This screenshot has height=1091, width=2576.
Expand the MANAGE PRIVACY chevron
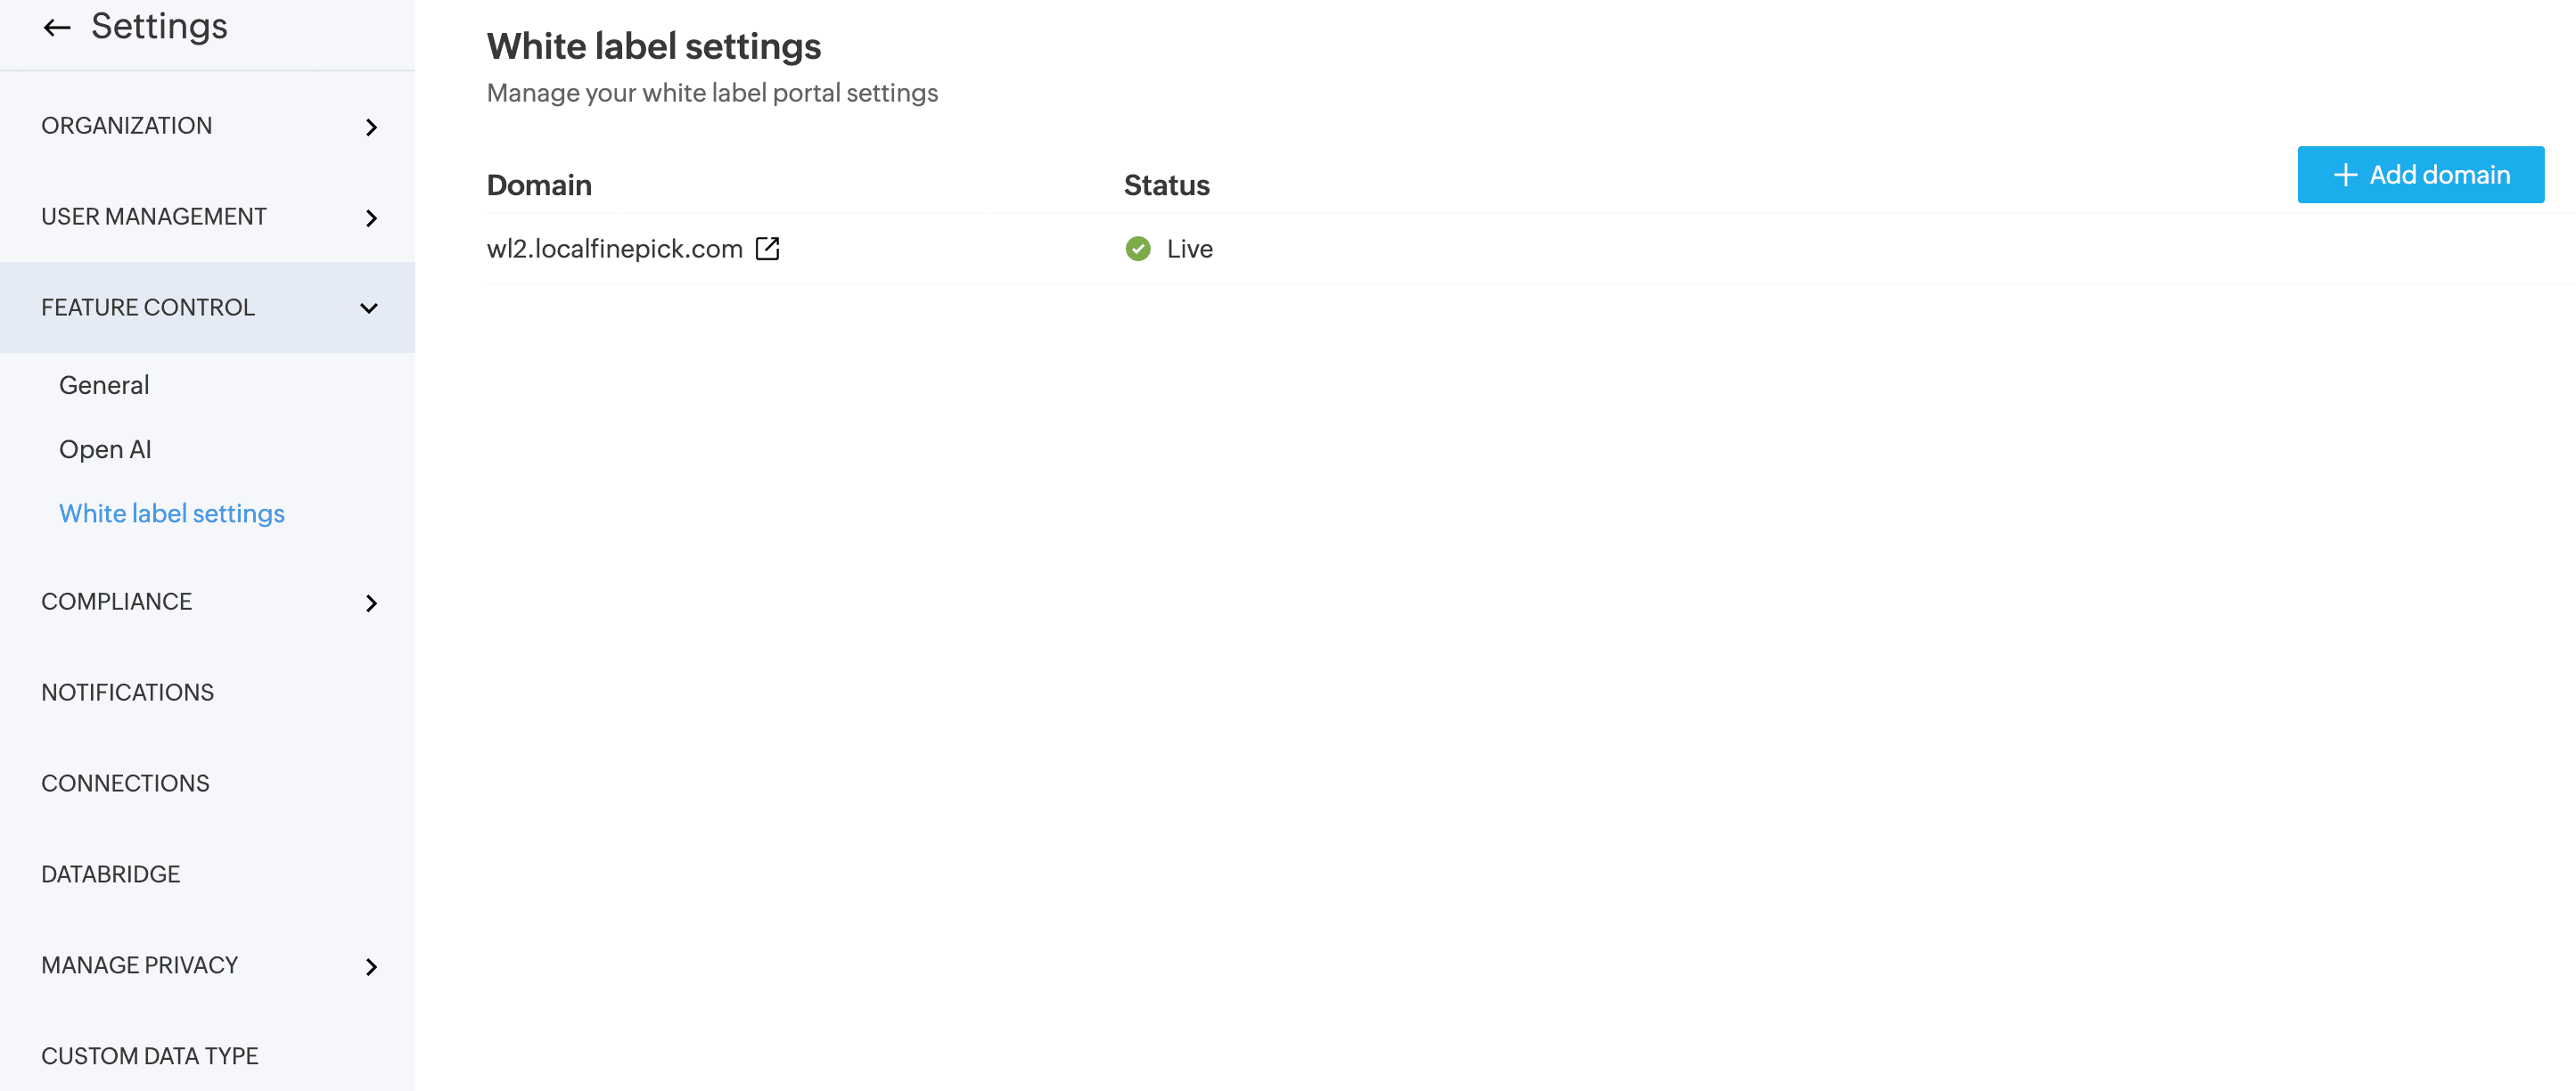coord(371,967)
